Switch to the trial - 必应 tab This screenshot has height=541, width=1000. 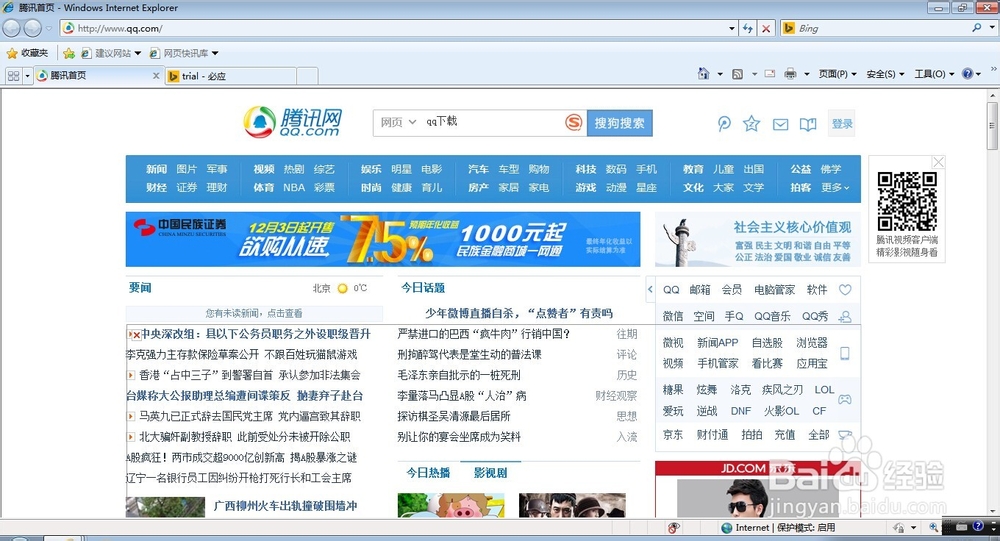pyautogui.click(x=231, y=76)
